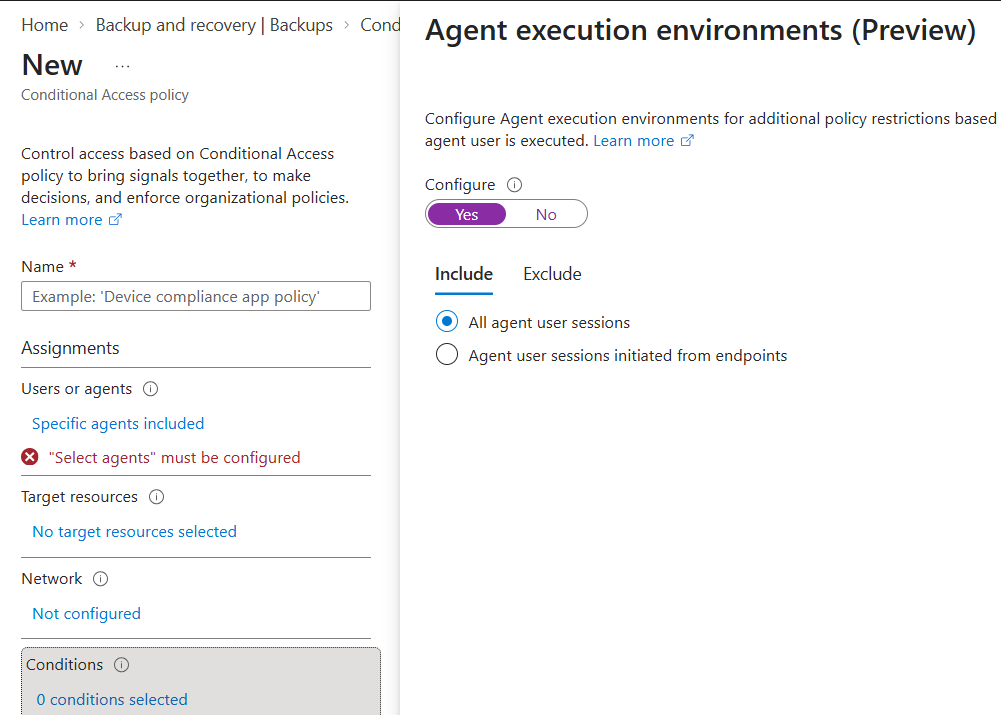
Task: Click the info icon next to Target resources
Action: [x=156, y=497]
